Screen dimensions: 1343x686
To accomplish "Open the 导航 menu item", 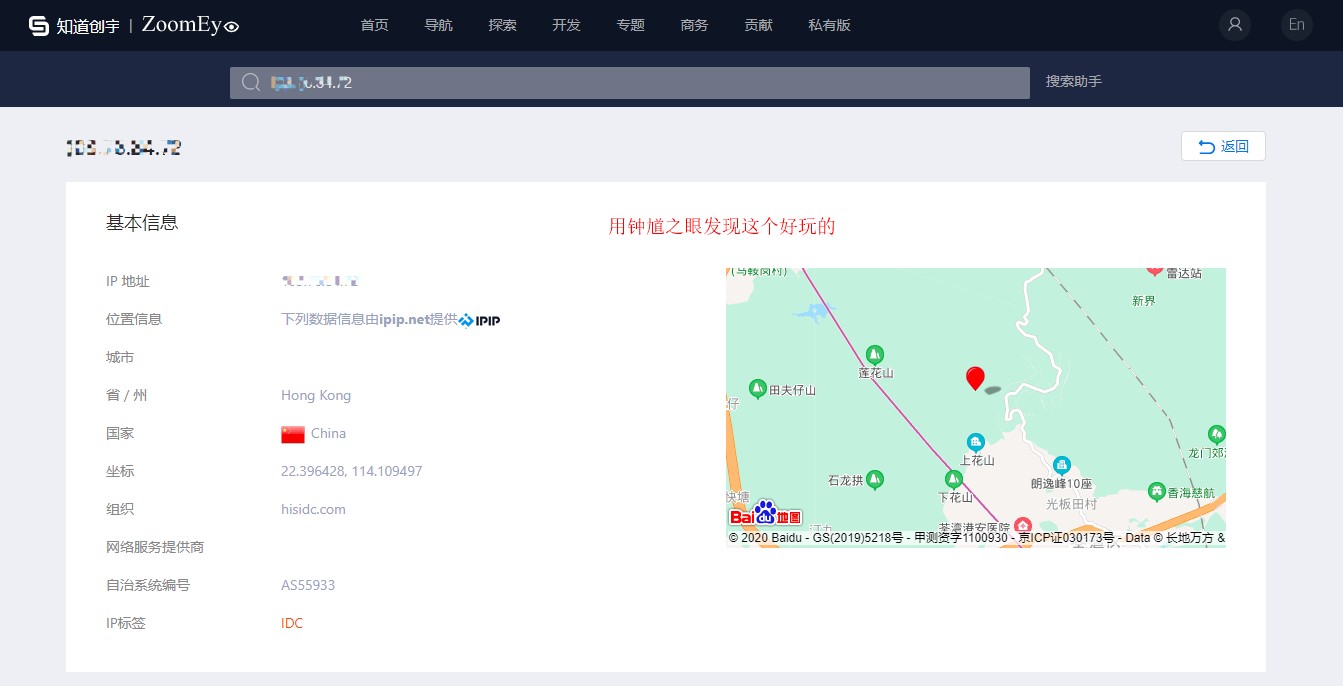I will point(438,25).
